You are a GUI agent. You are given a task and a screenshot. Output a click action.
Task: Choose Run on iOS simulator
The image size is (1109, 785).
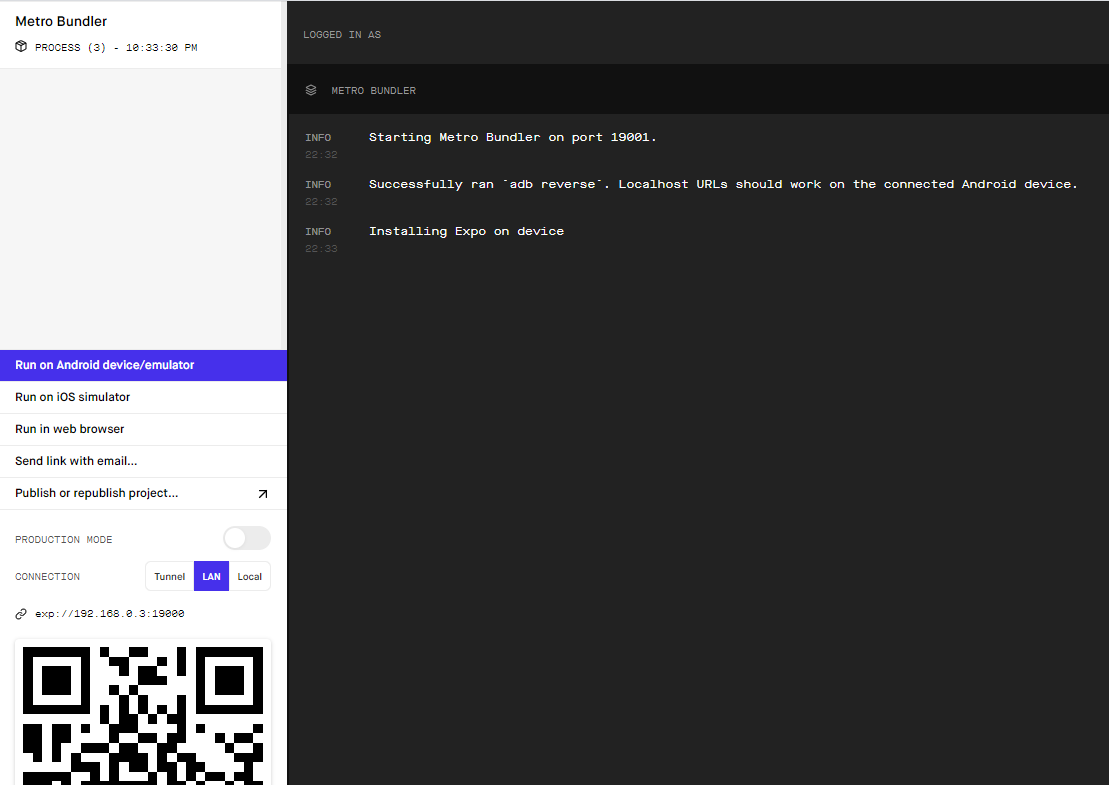click(144, 397)
